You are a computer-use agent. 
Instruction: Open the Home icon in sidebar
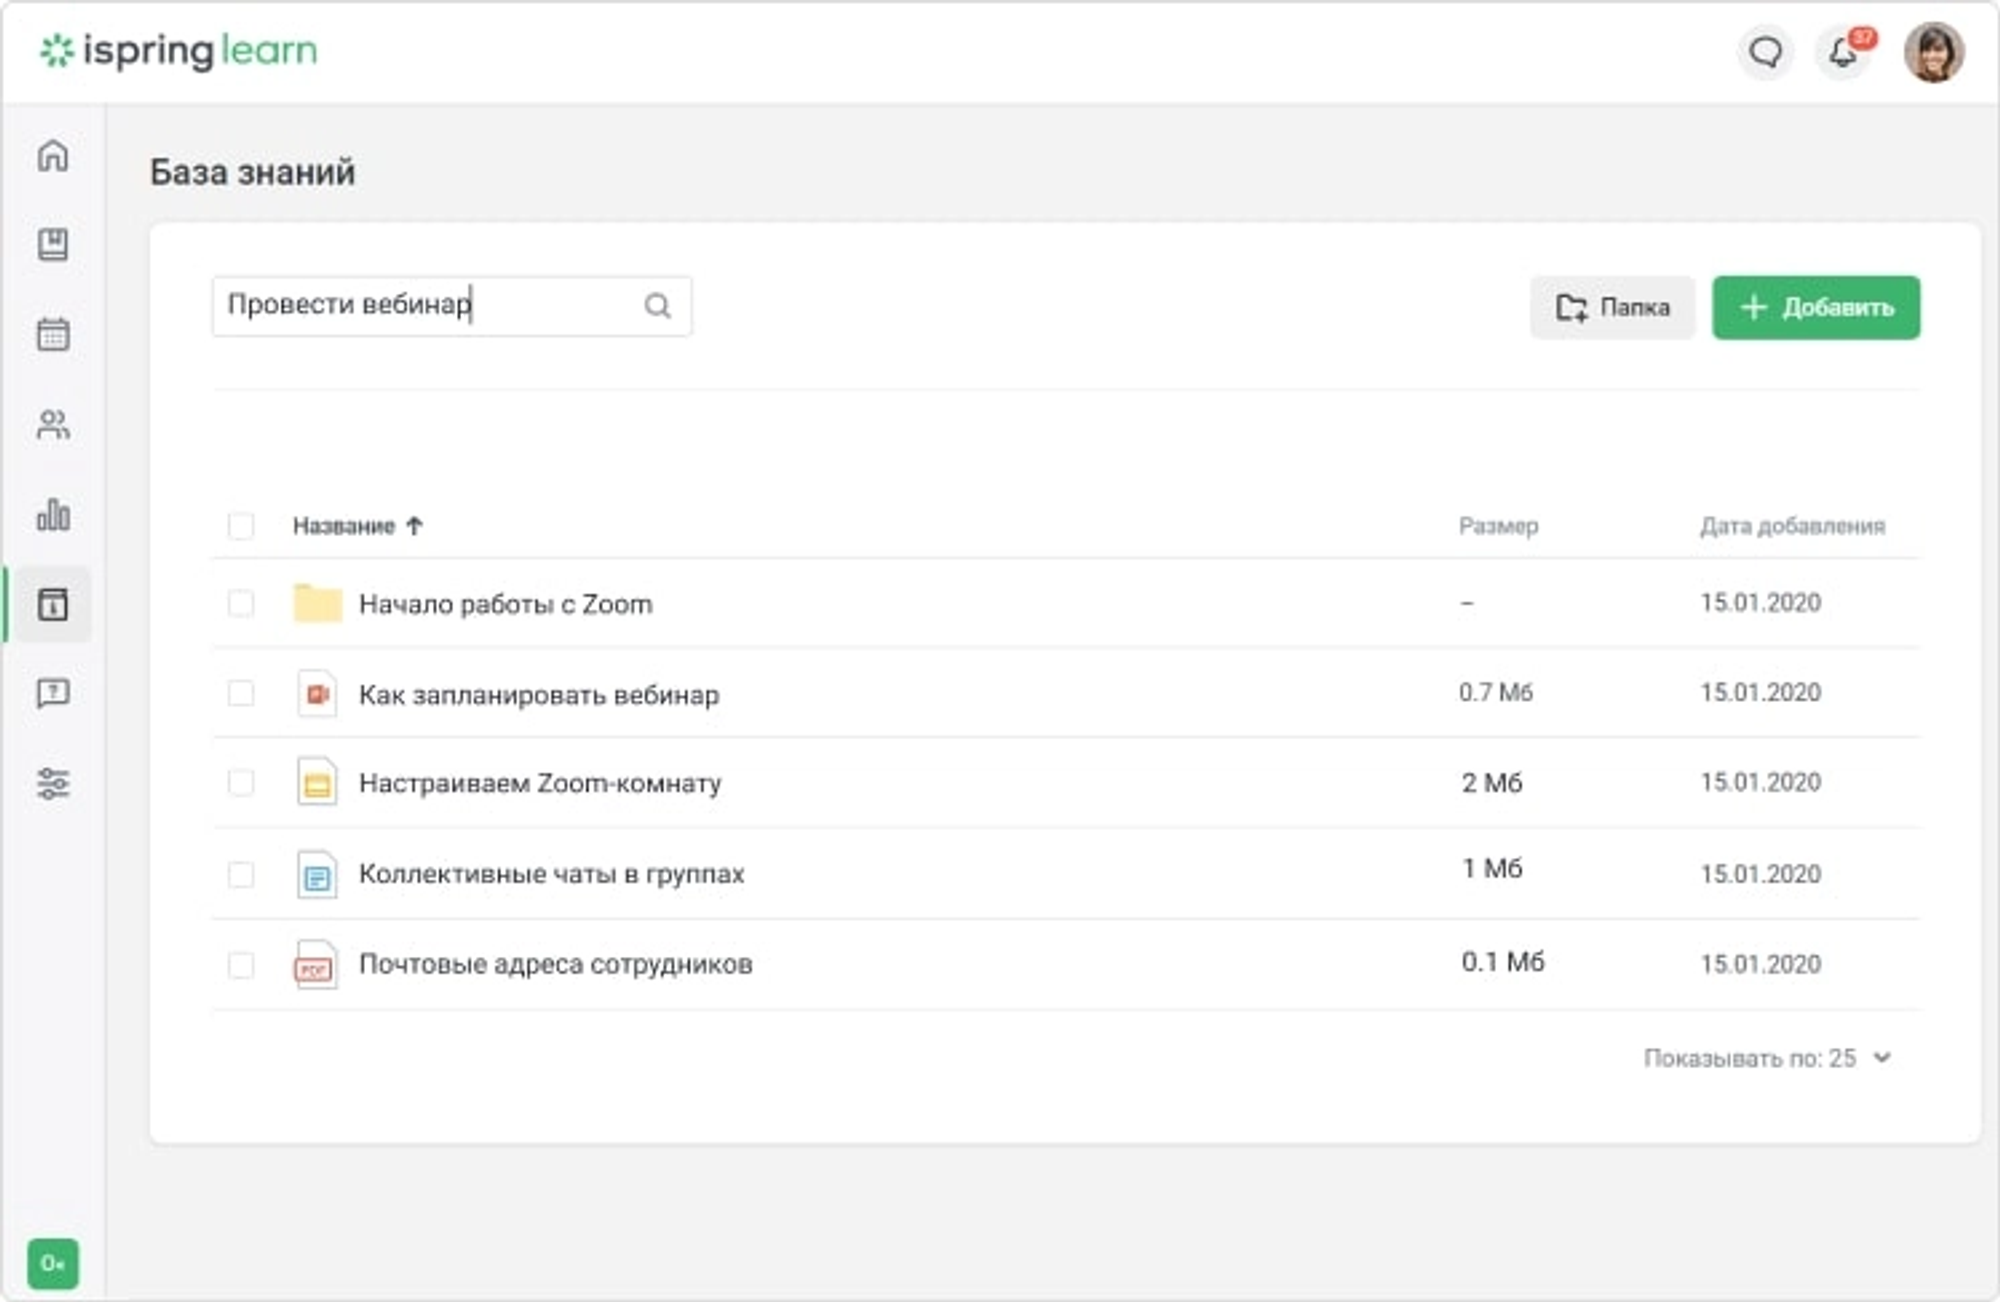[x=53, y=156]
